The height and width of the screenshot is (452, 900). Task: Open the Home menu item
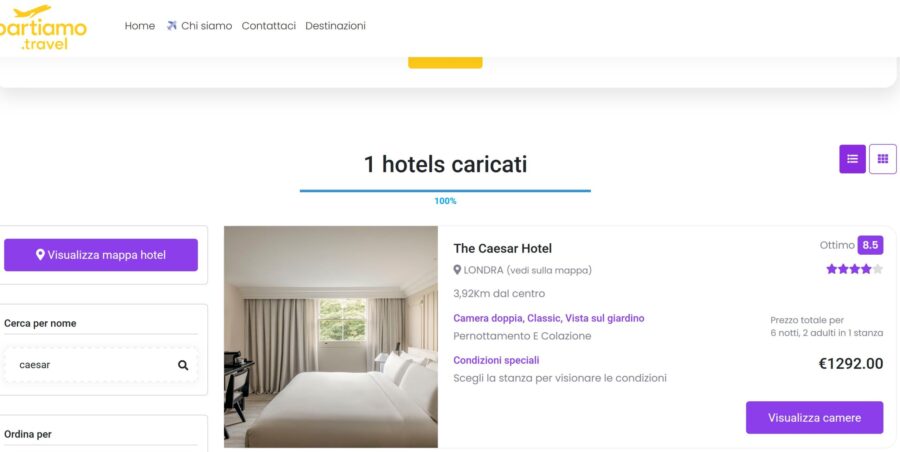(139, 26)
